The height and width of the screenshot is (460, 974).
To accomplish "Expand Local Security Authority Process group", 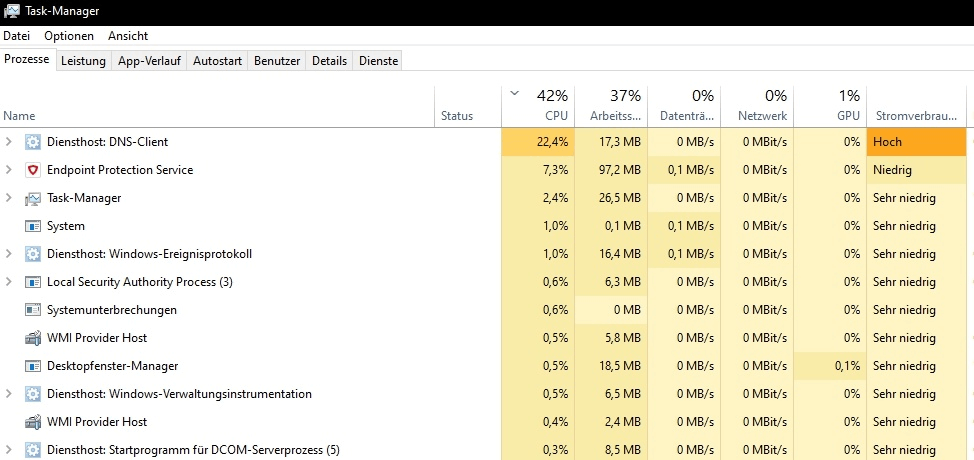I will [x=9, y=282].
